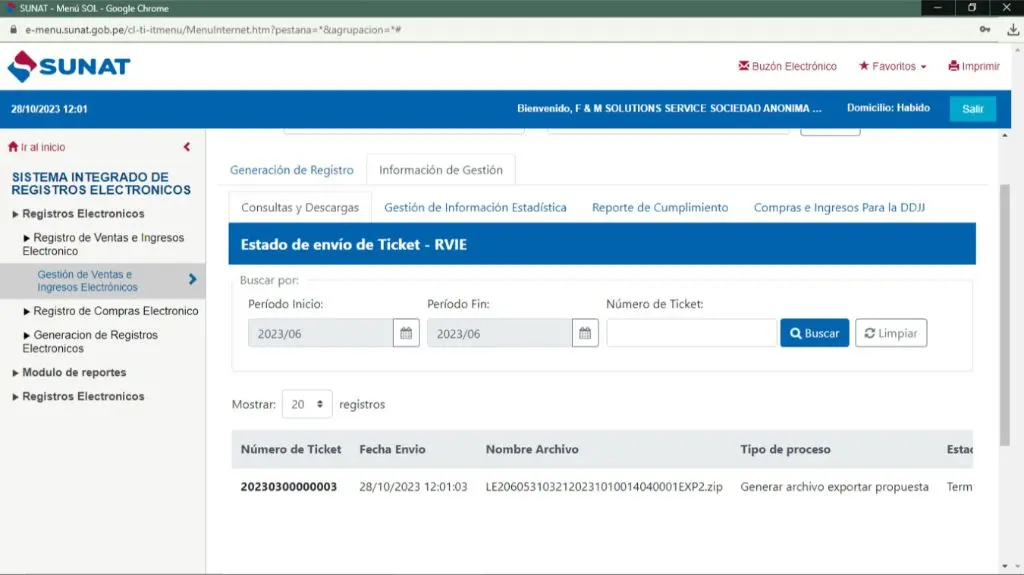Click the blue arrow beside Gestión de Ventas
Image resolution: width=1024 pixels, height=575 pixels.
[x=192, y=280]
